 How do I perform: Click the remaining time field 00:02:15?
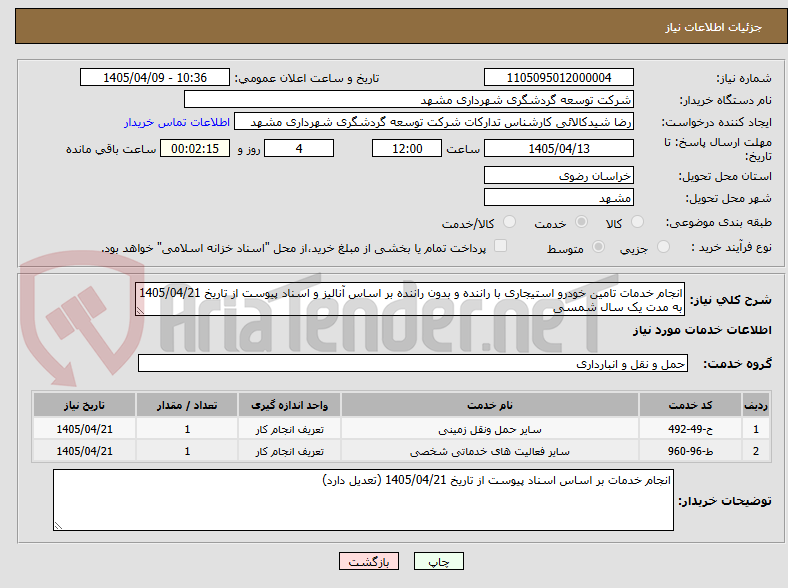pyautogui.click(x=195, y=148)
